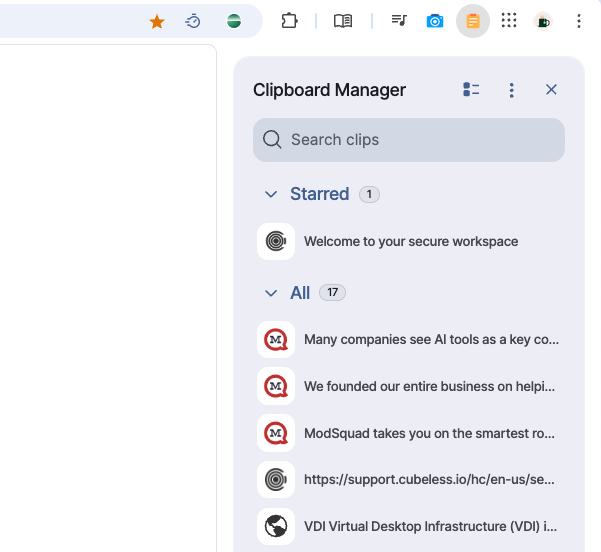Click the Starred count badge 1
This screenshot has height=552, width=601.
pyautogui.click(x=369, y=194)
